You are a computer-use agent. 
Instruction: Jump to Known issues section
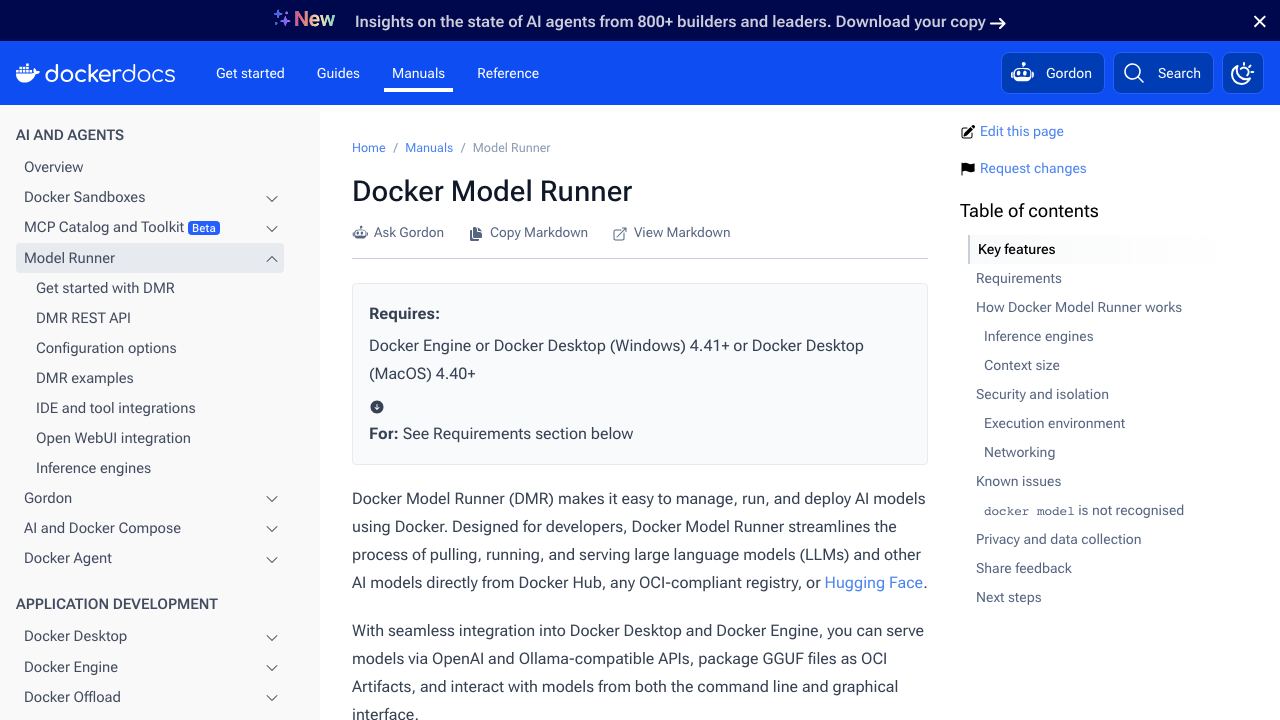coord(1019,482)
